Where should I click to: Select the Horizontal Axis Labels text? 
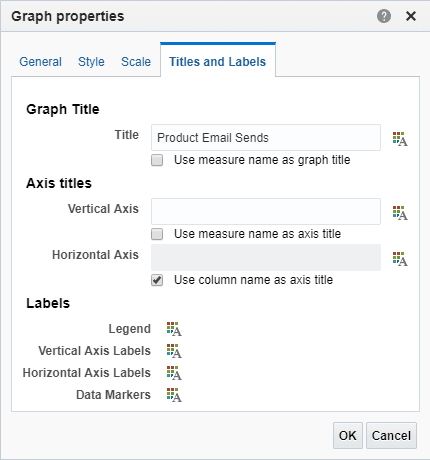(87, 373)
